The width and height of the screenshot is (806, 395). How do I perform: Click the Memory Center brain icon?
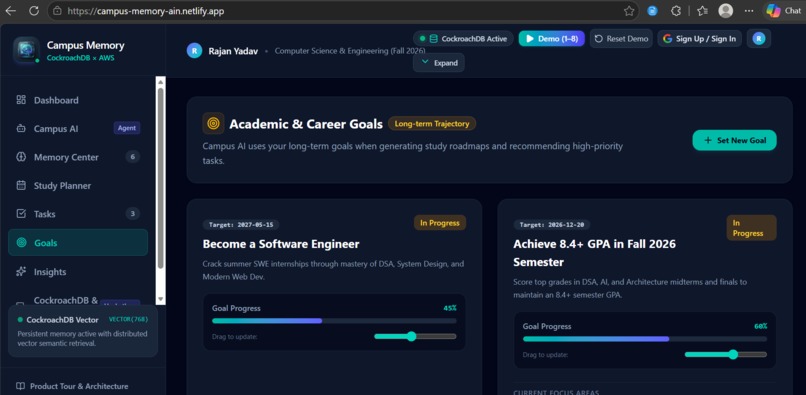(x=21, y=157)
